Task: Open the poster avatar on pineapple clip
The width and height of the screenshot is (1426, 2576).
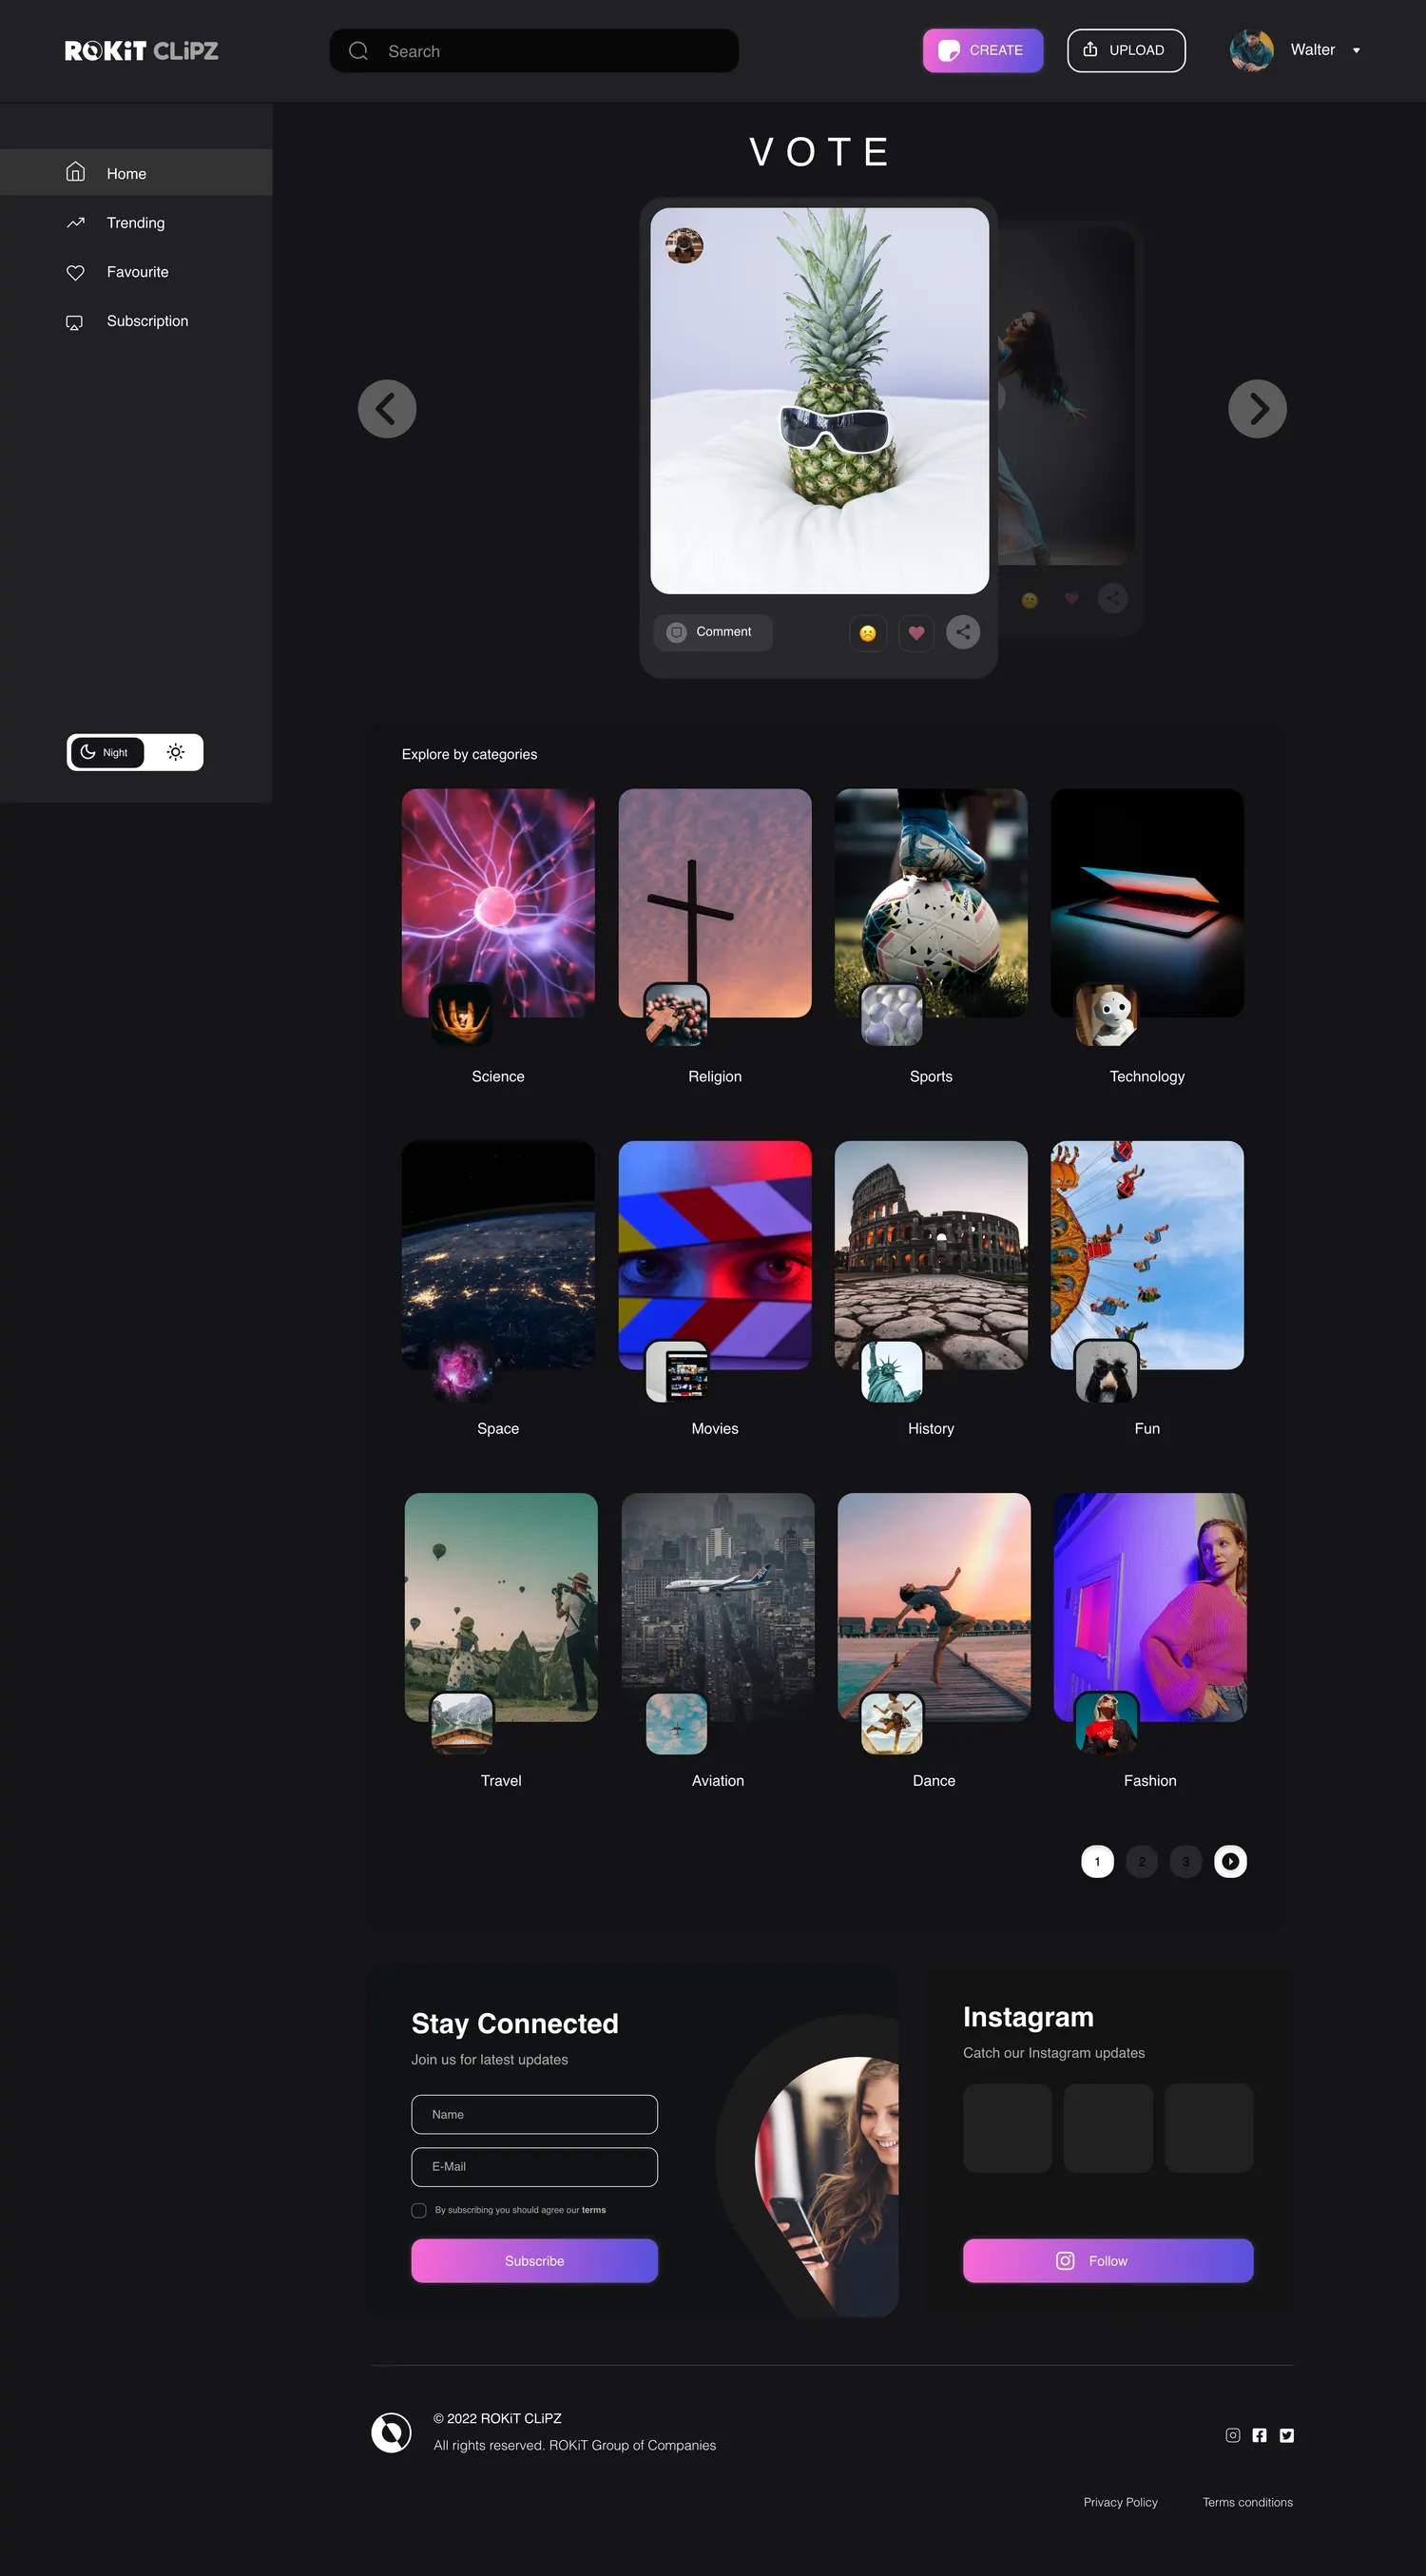Action: pos(685,245)
